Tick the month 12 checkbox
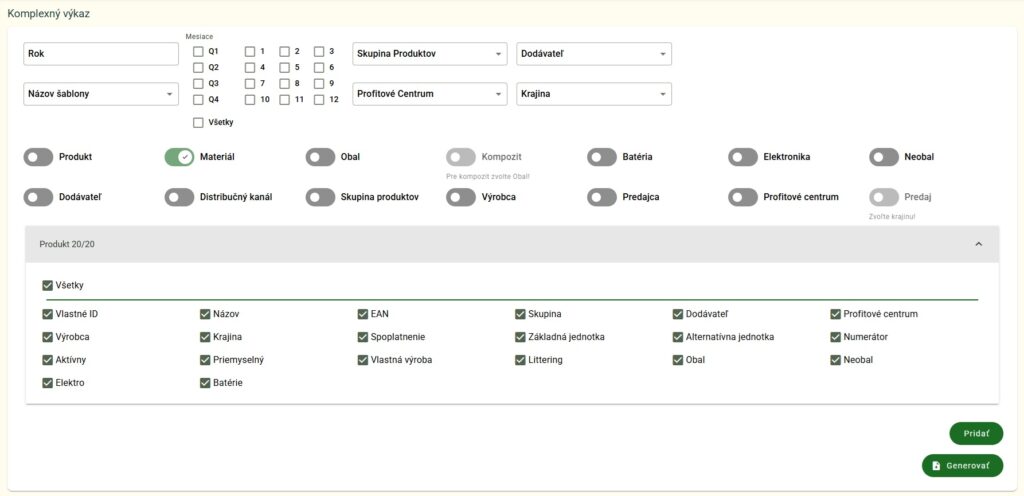Screen dimensions: 1024x496 [319, 99]
